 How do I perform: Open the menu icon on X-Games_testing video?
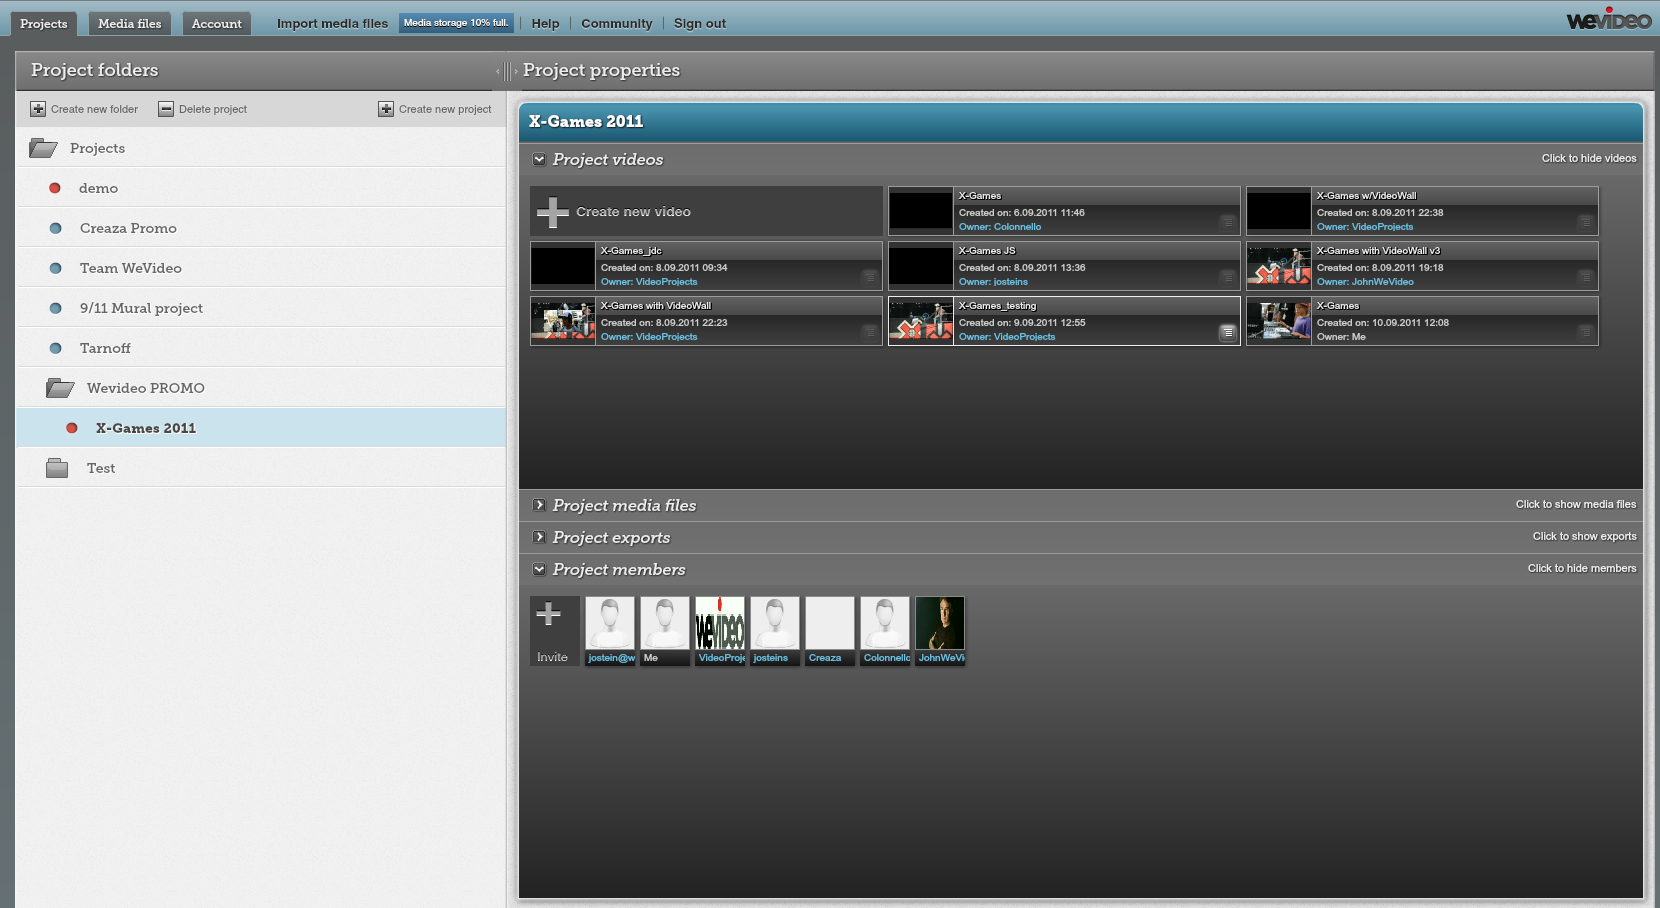tap(1227, 332)
